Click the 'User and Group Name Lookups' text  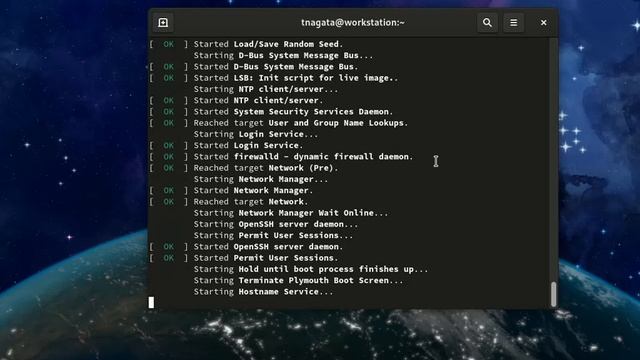(x=338, y=123)
